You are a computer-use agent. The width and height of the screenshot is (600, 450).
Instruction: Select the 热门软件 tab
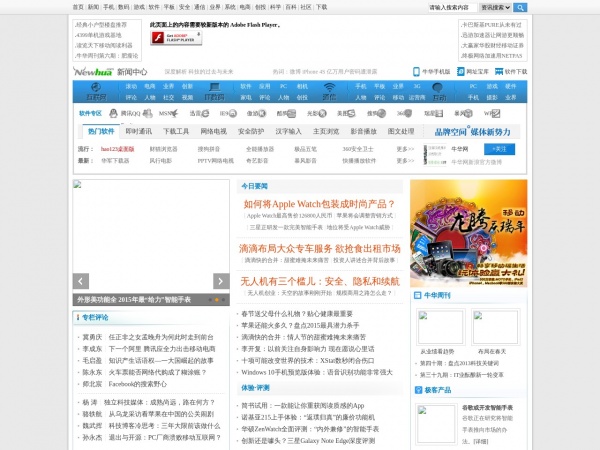click(101, 131)
